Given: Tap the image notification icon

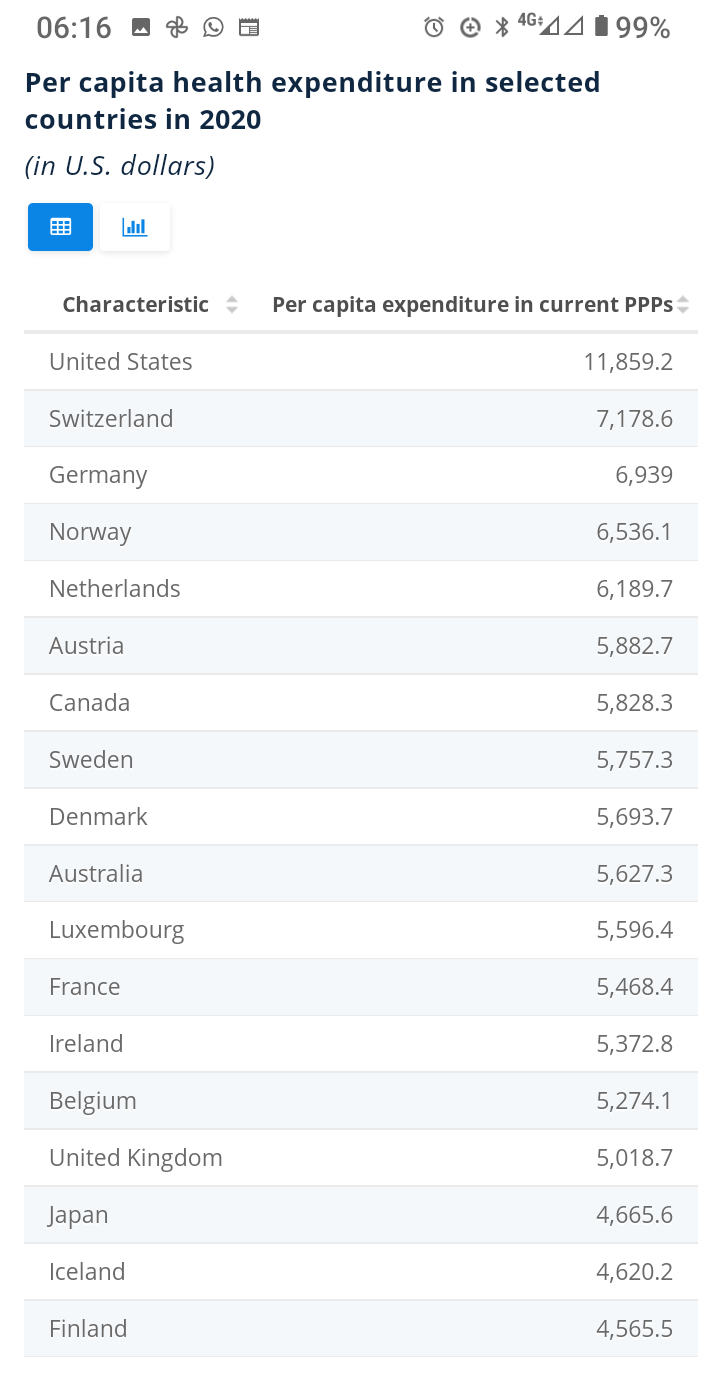Looking at the screenshot, I should [141, 27].
